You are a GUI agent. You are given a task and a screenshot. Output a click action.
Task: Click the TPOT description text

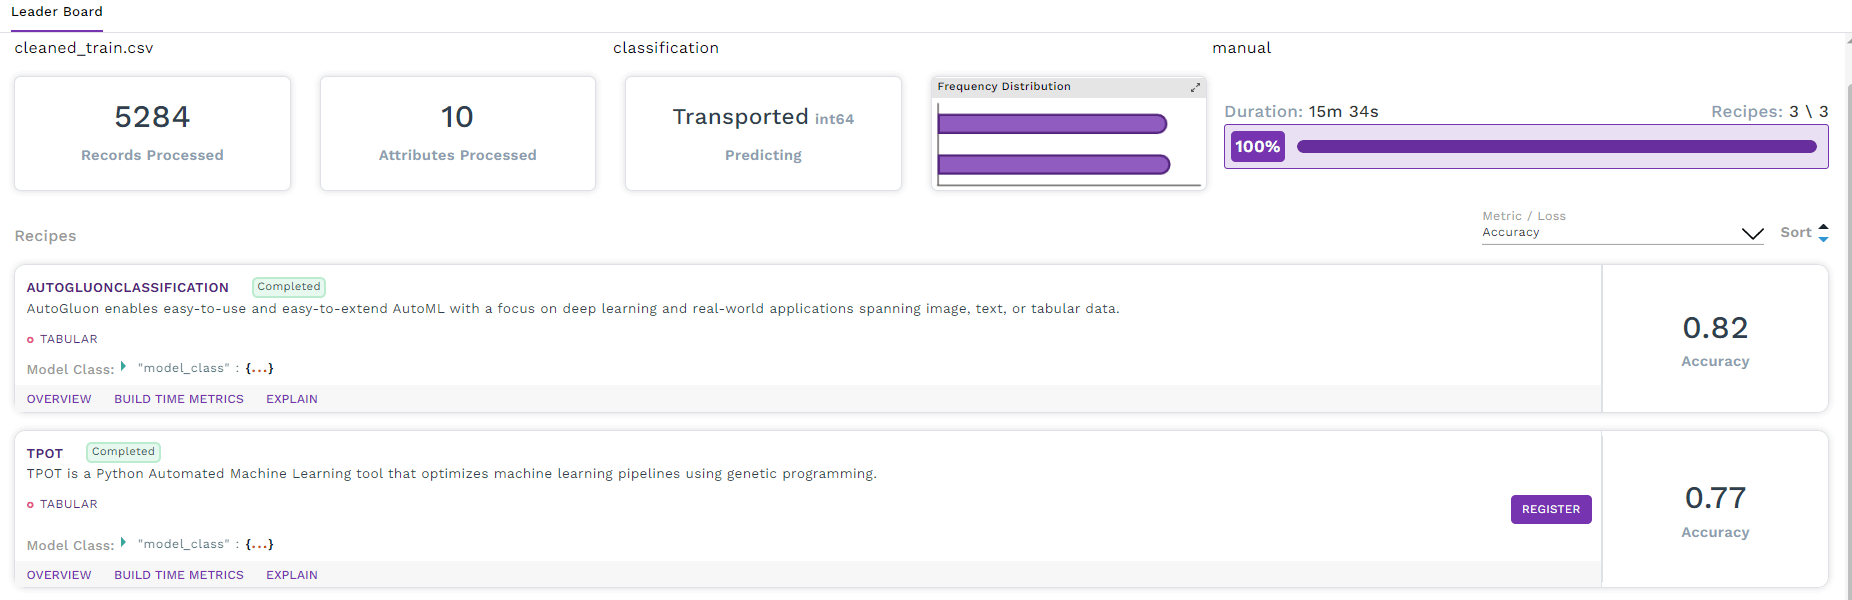tap(452, 474)
